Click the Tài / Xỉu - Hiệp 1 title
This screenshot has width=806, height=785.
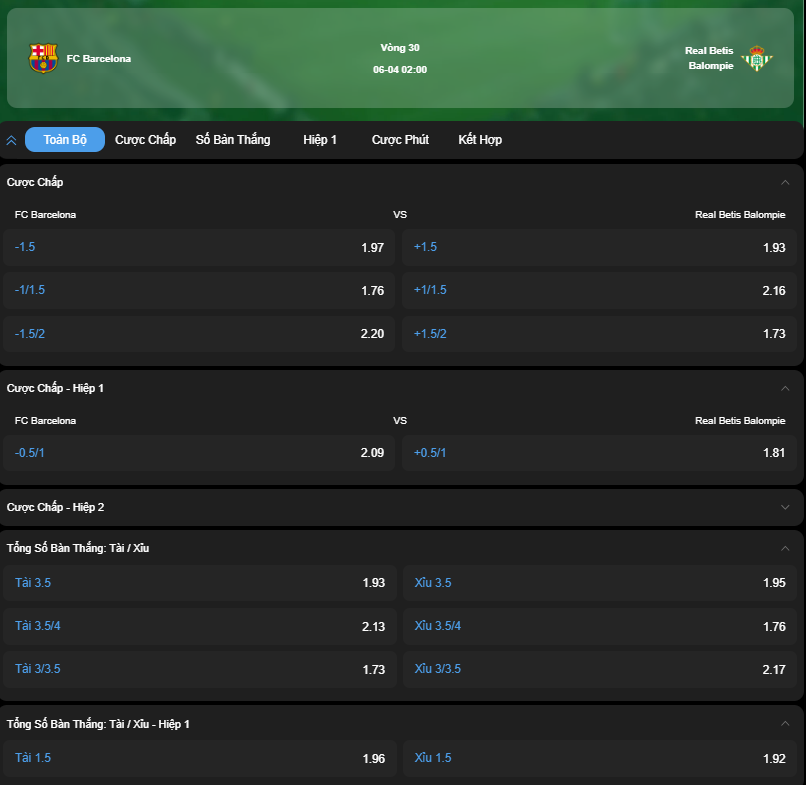click(98, 724)
